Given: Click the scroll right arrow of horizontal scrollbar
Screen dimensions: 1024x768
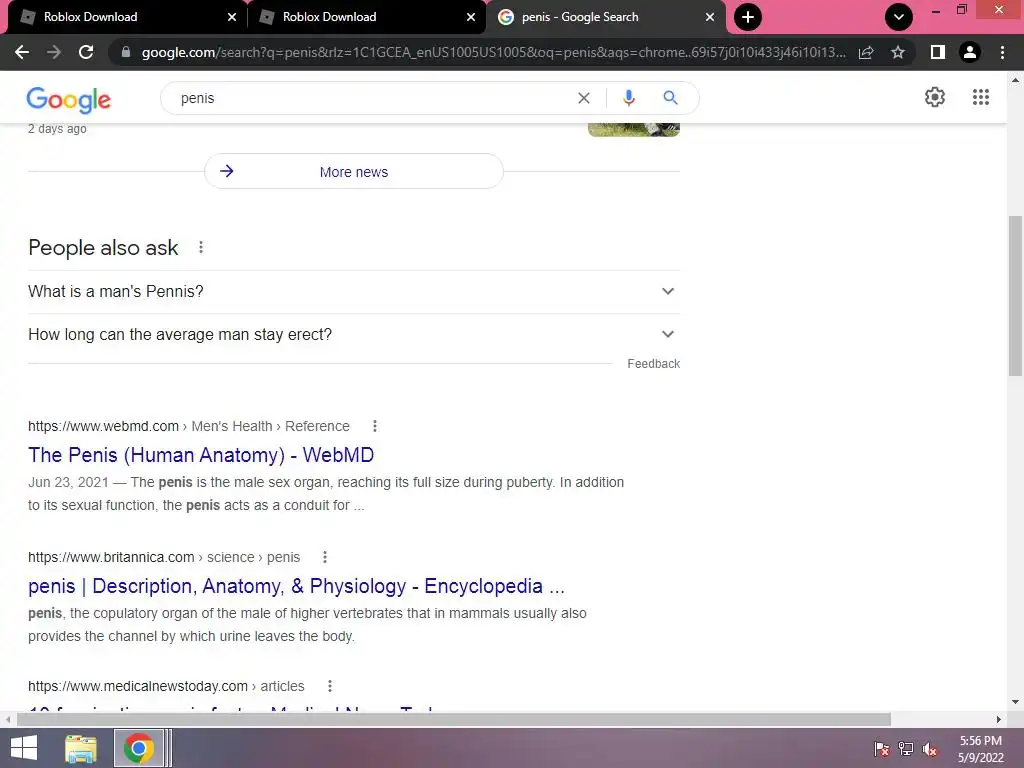Looking at the screenshot, I should click(x=999, y=720).
